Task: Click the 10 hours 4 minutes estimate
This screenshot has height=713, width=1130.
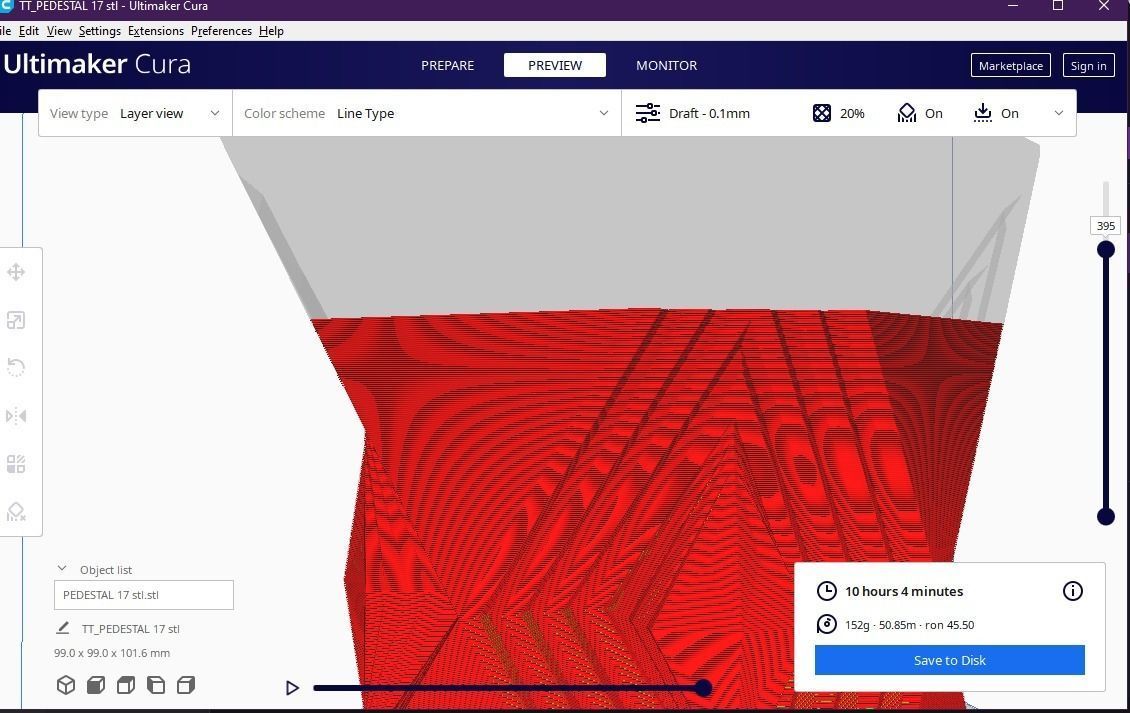Action: 904,591
